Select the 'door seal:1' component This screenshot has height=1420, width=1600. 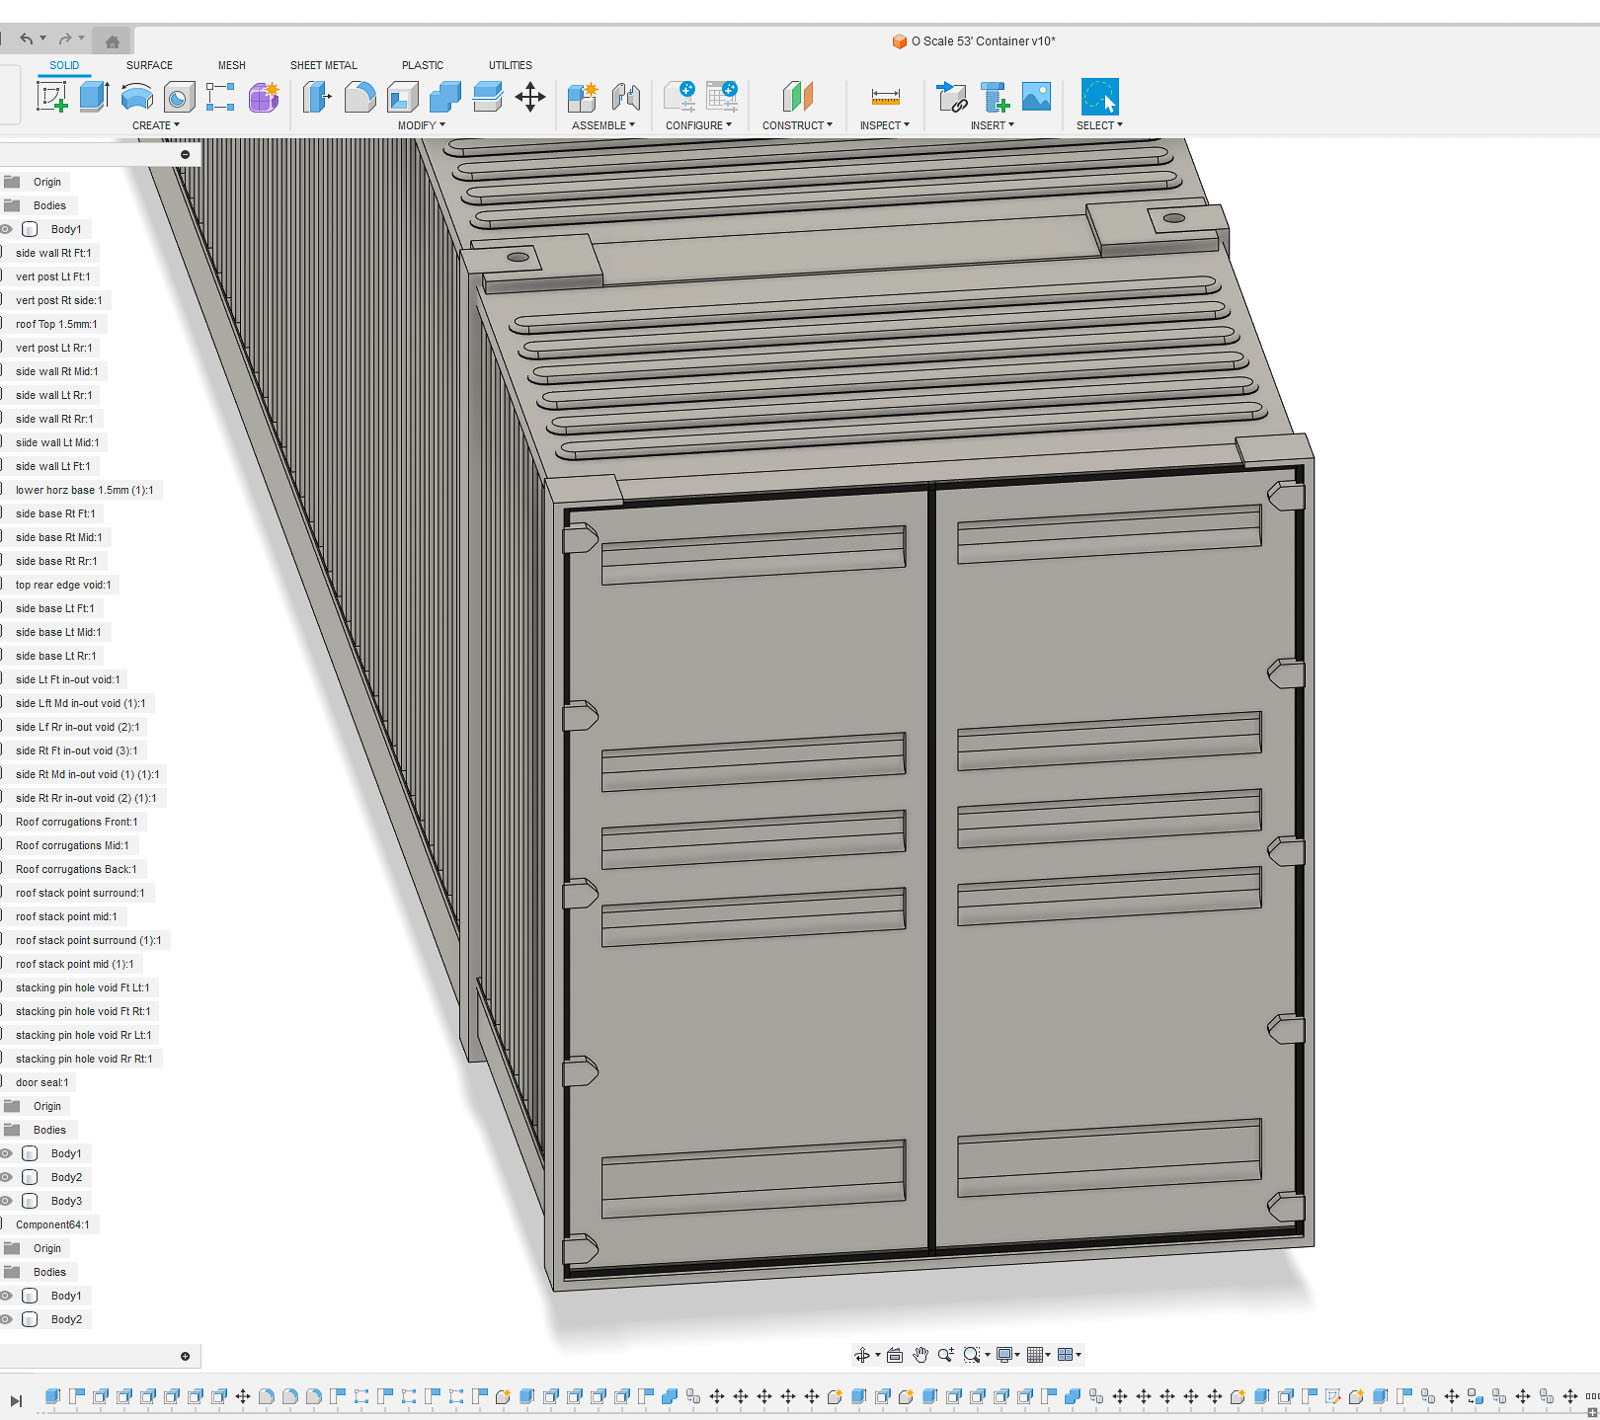pyautogui.click(x=42, y=1082)
